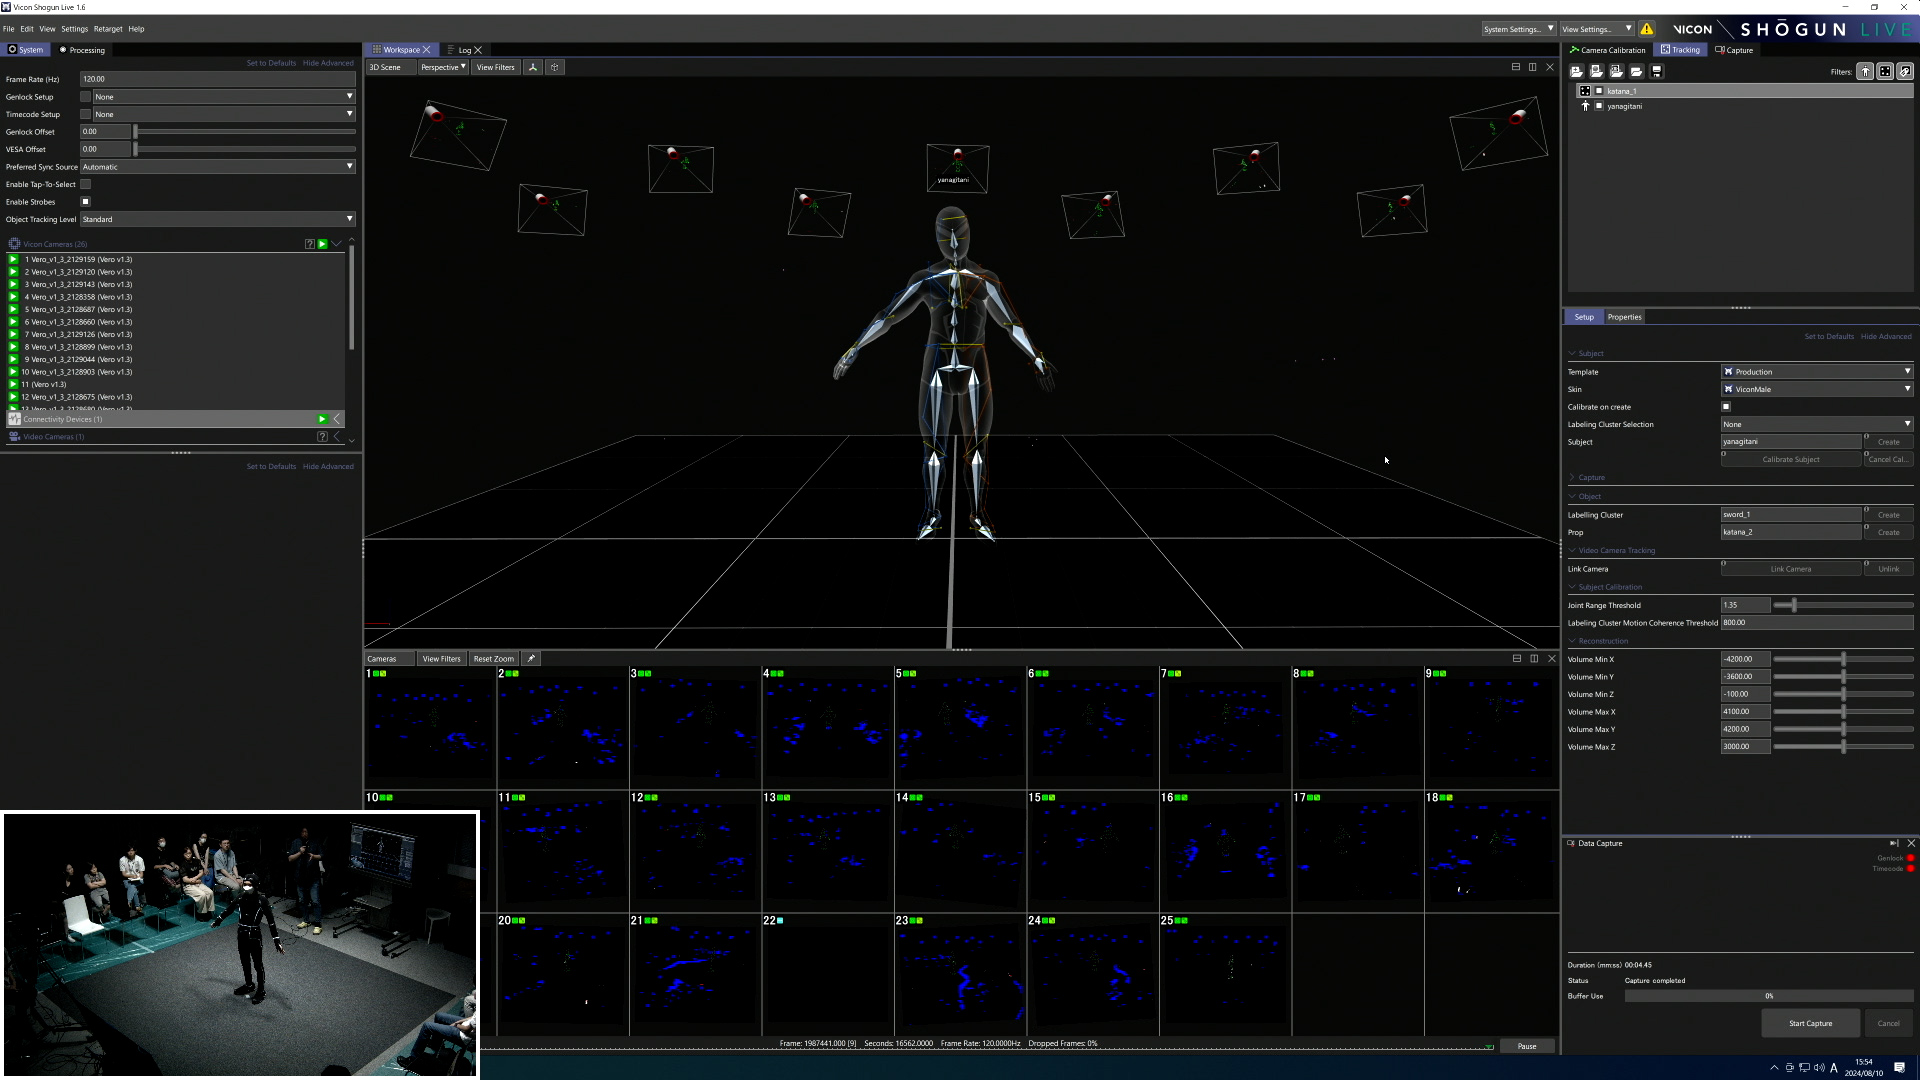Adjust the Joint Range Threshold slider
1920x1080 pixels.
1794,605
